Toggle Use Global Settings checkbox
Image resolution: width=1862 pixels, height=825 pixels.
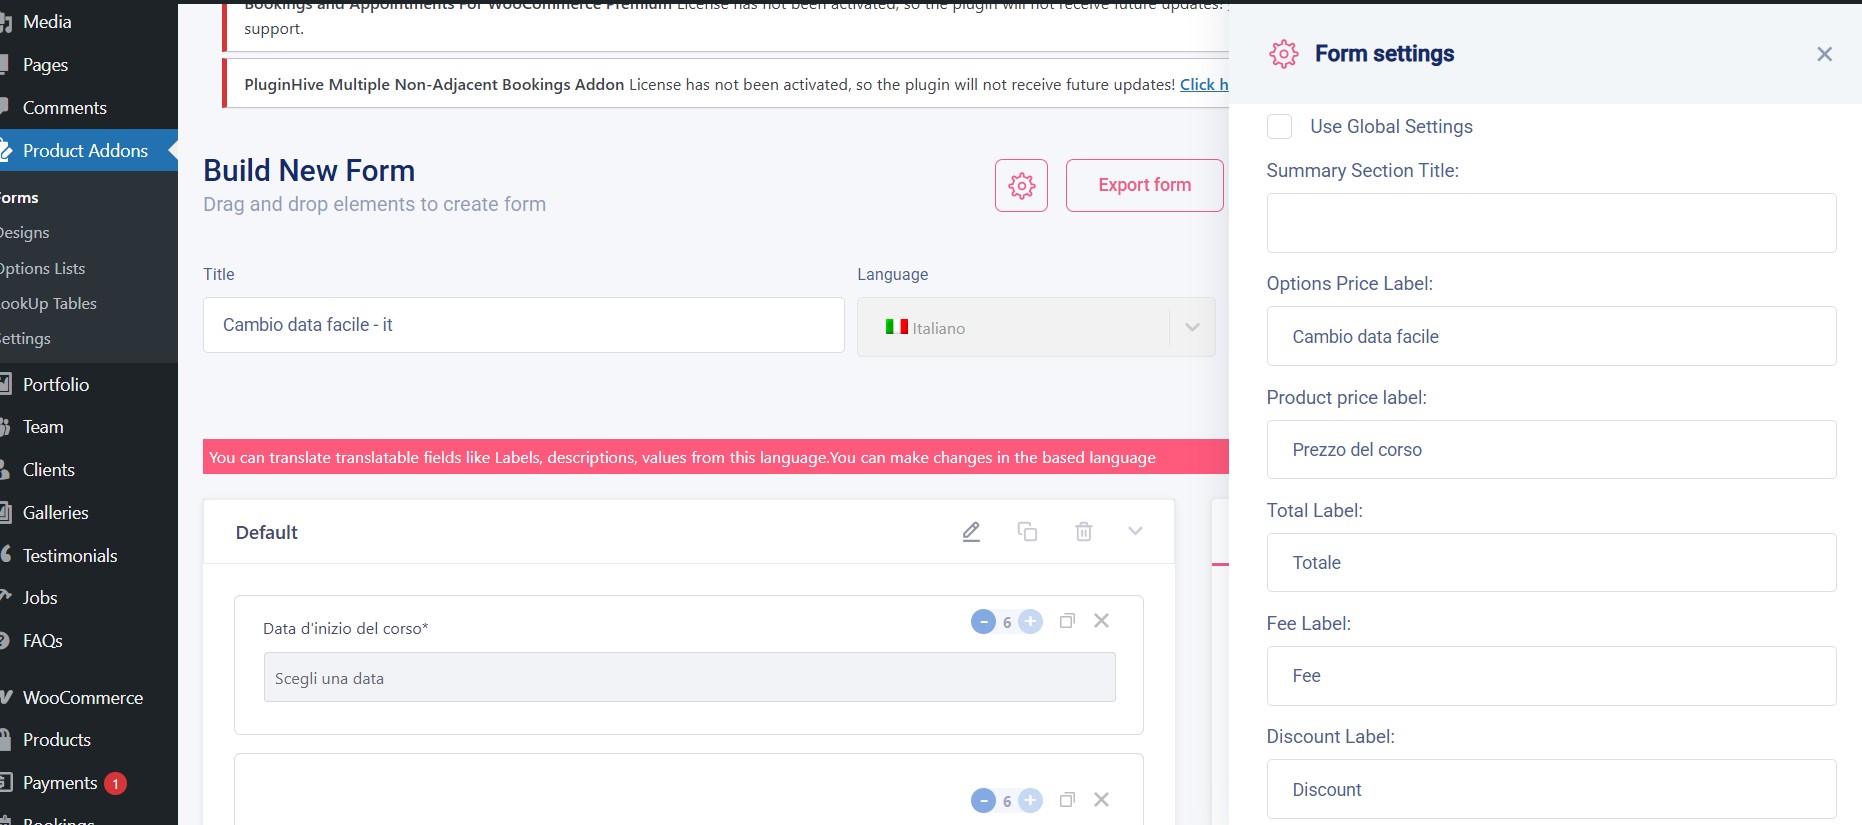pos(1279,127)
